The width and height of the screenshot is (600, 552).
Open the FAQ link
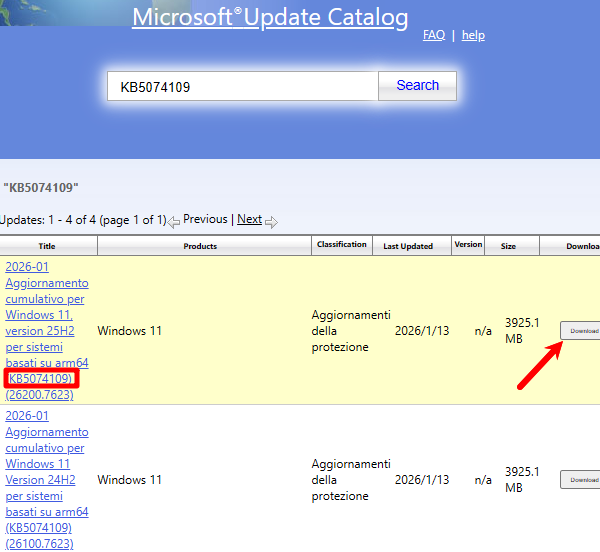tap(434, 35)
